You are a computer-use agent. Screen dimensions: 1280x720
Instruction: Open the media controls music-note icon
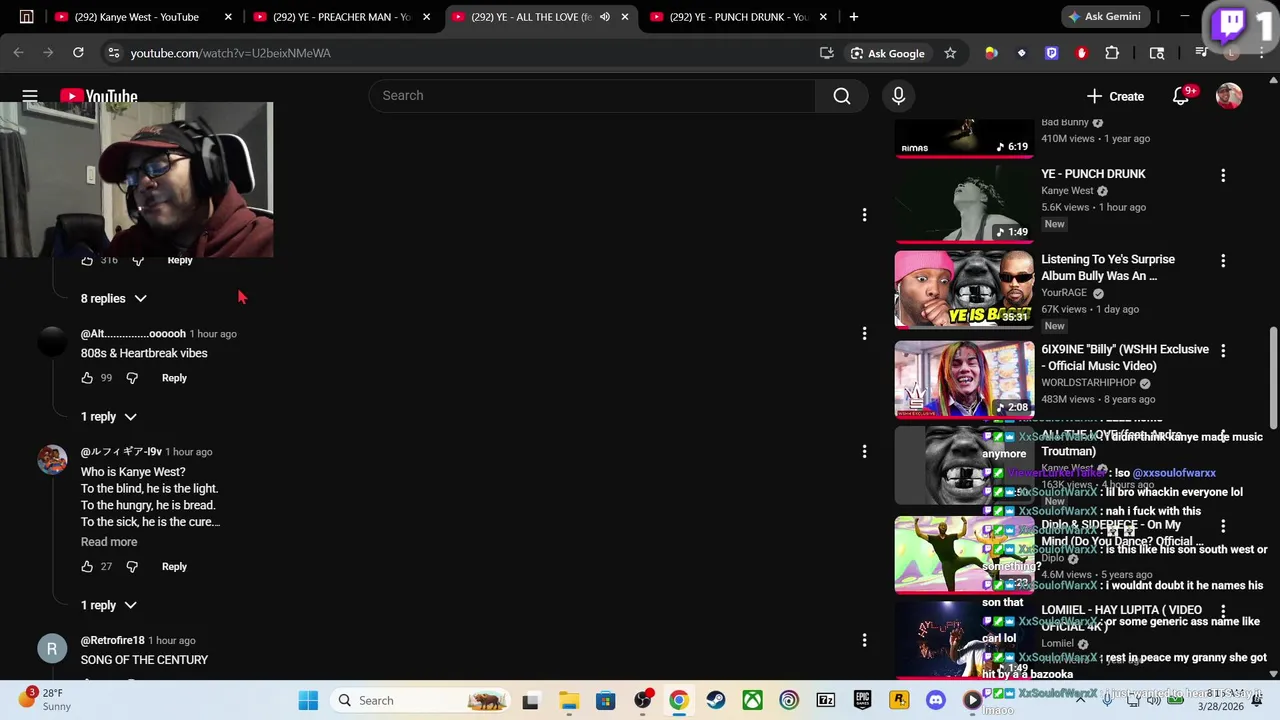point(1202,53)
